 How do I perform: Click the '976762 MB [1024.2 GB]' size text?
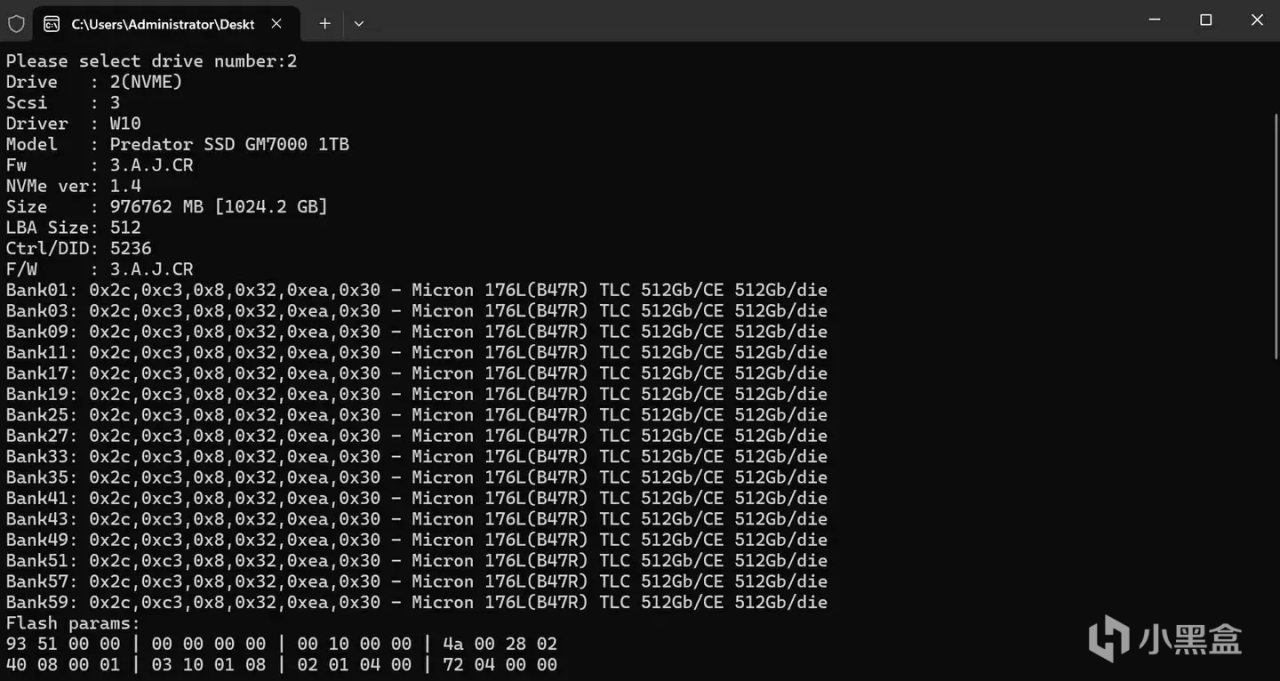click(218, 207)
